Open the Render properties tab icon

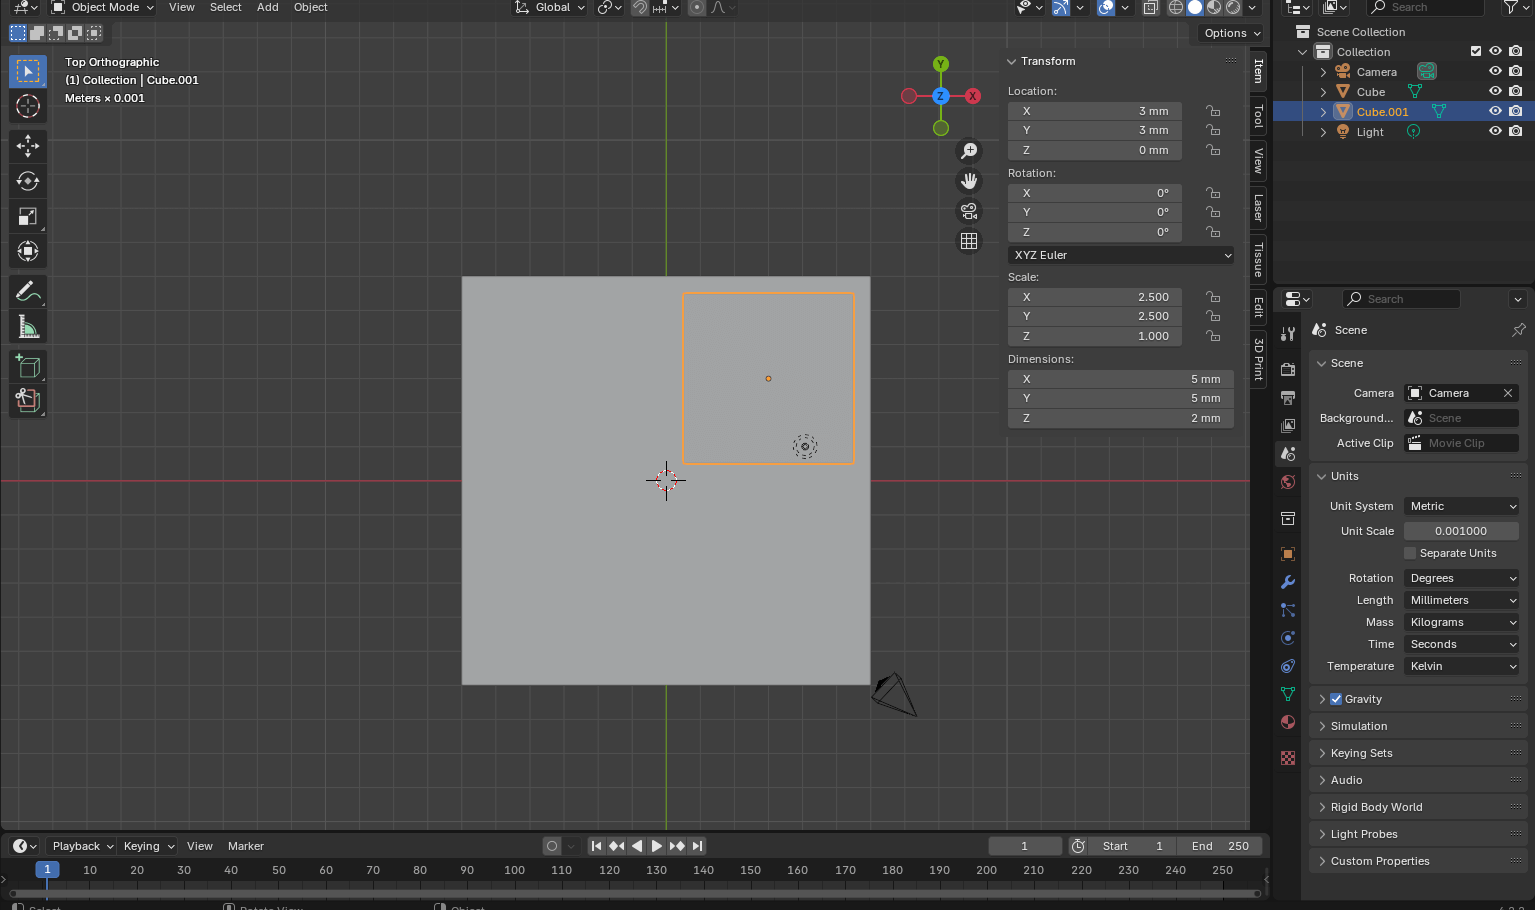[x=1288, y=369]
